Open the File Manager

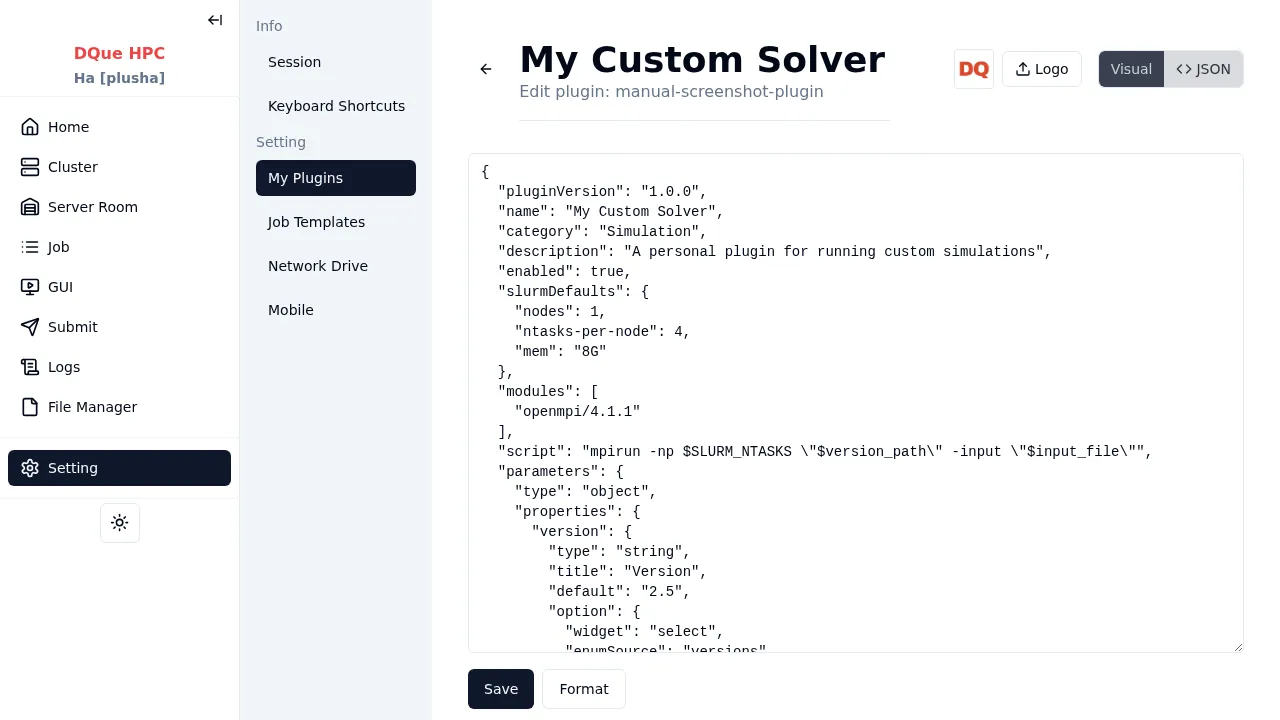click(x=92, y=407)
